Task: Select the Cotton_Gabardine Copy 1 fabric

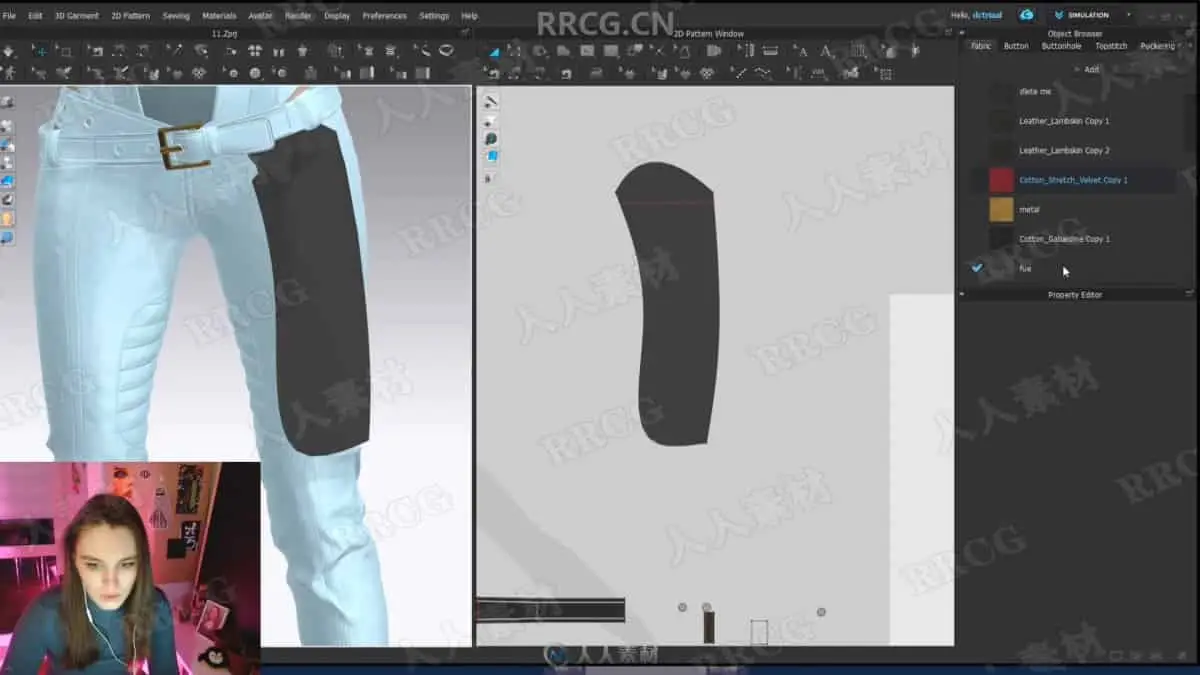Action: 1075,239
